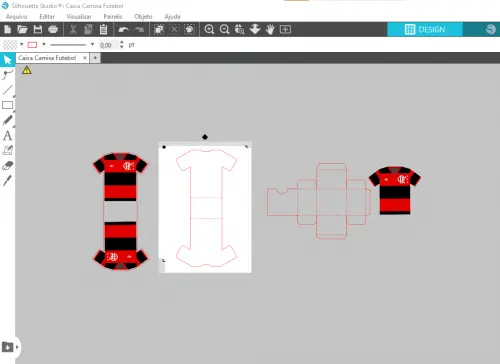This screenshot has height=364, width=500.
Task: Click the rotation handle above the page
Action: coord(205,137)
